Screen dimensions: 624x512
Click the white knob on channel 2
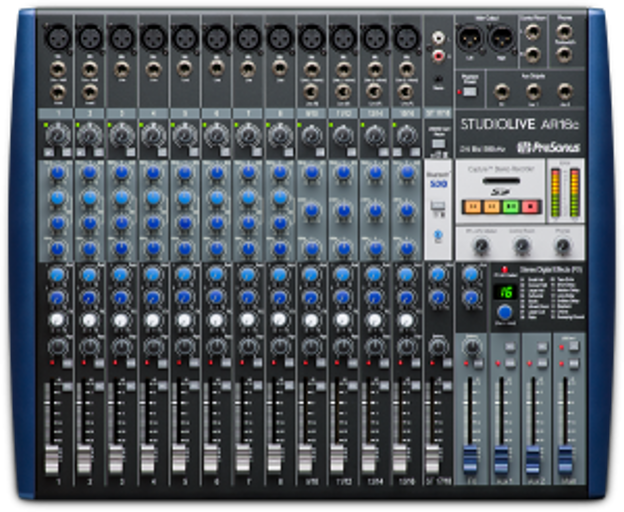(90, 320)
